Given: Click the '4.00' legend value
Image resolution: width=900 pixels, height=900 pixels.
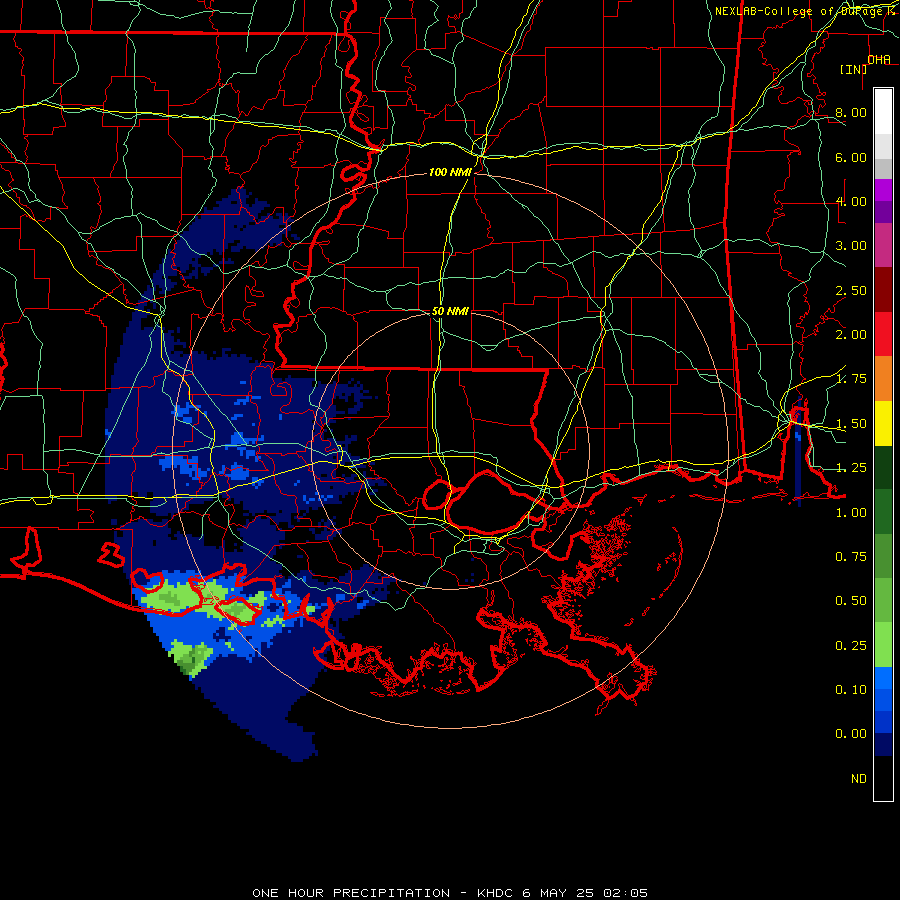Looking at the screenshot, I should click(x=851, y=201).
